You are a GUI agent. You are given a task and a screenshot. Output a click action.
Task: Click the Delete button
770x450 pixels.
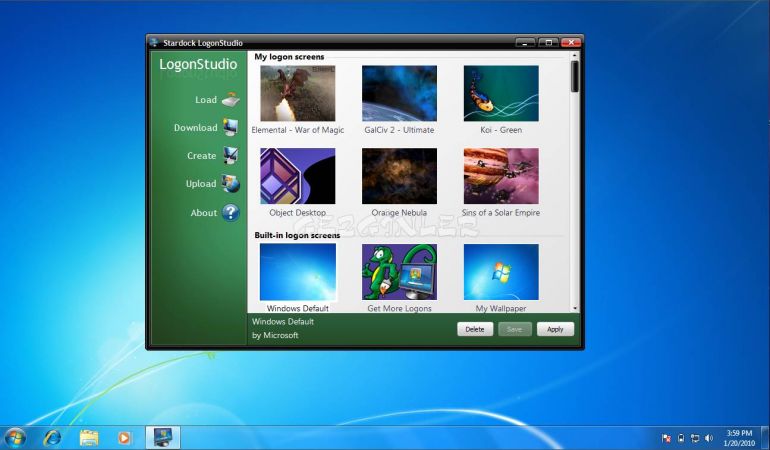pyautogui.click(x=475, y=329)
